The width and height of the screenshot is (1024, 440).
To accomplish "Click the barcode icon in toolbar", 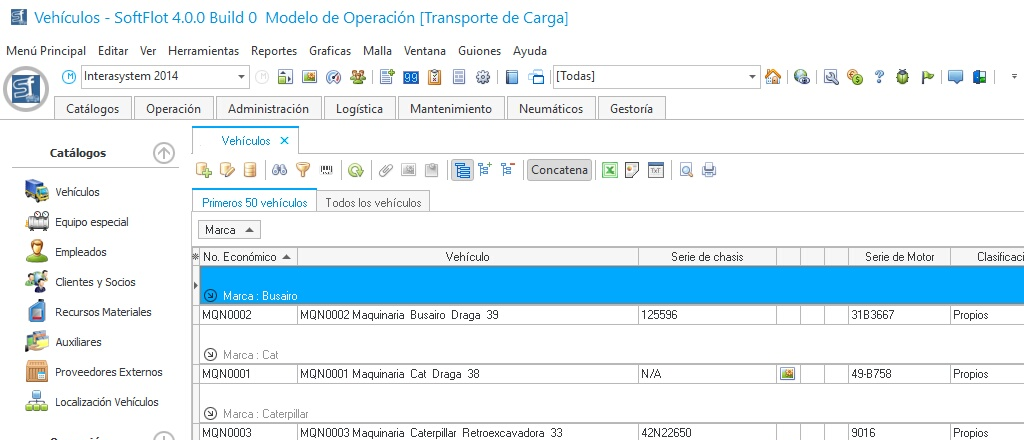I will [326, 170].
